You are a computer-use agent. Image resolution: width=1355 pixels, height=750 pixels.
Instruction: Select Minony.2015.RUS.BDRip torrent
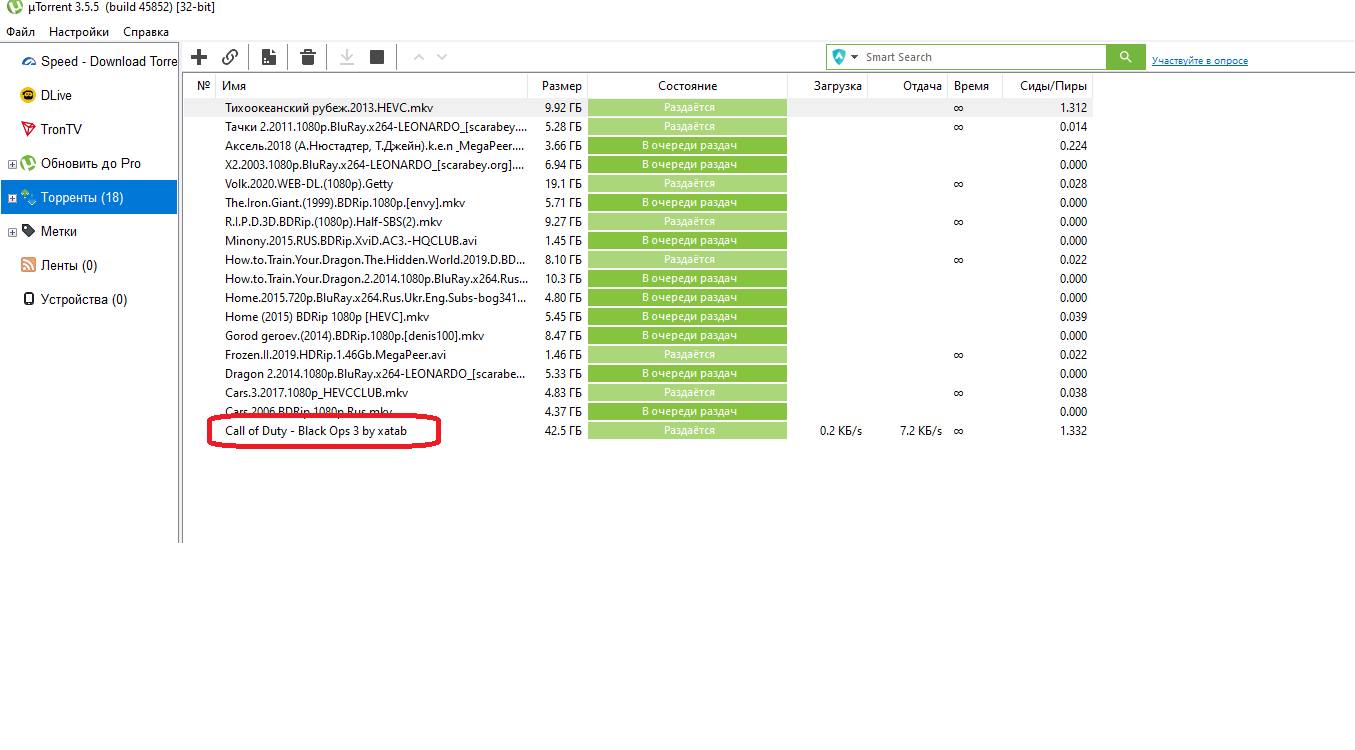(x=352, y=240)
